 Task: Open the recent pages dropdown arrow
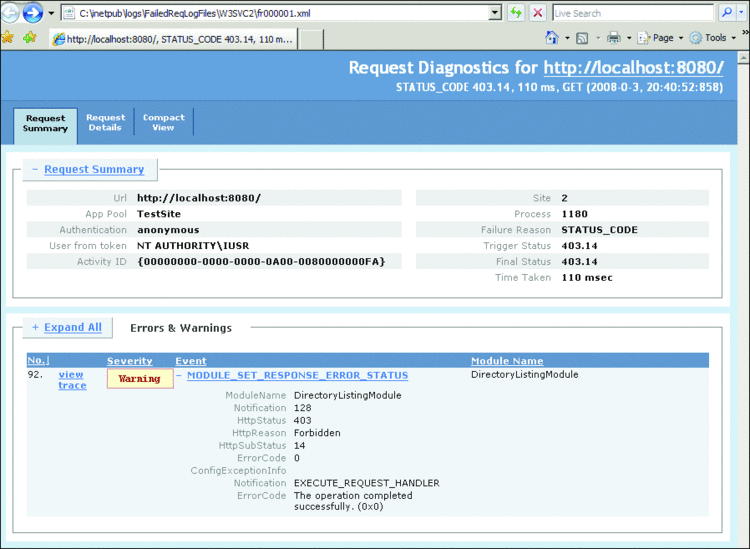51,13
